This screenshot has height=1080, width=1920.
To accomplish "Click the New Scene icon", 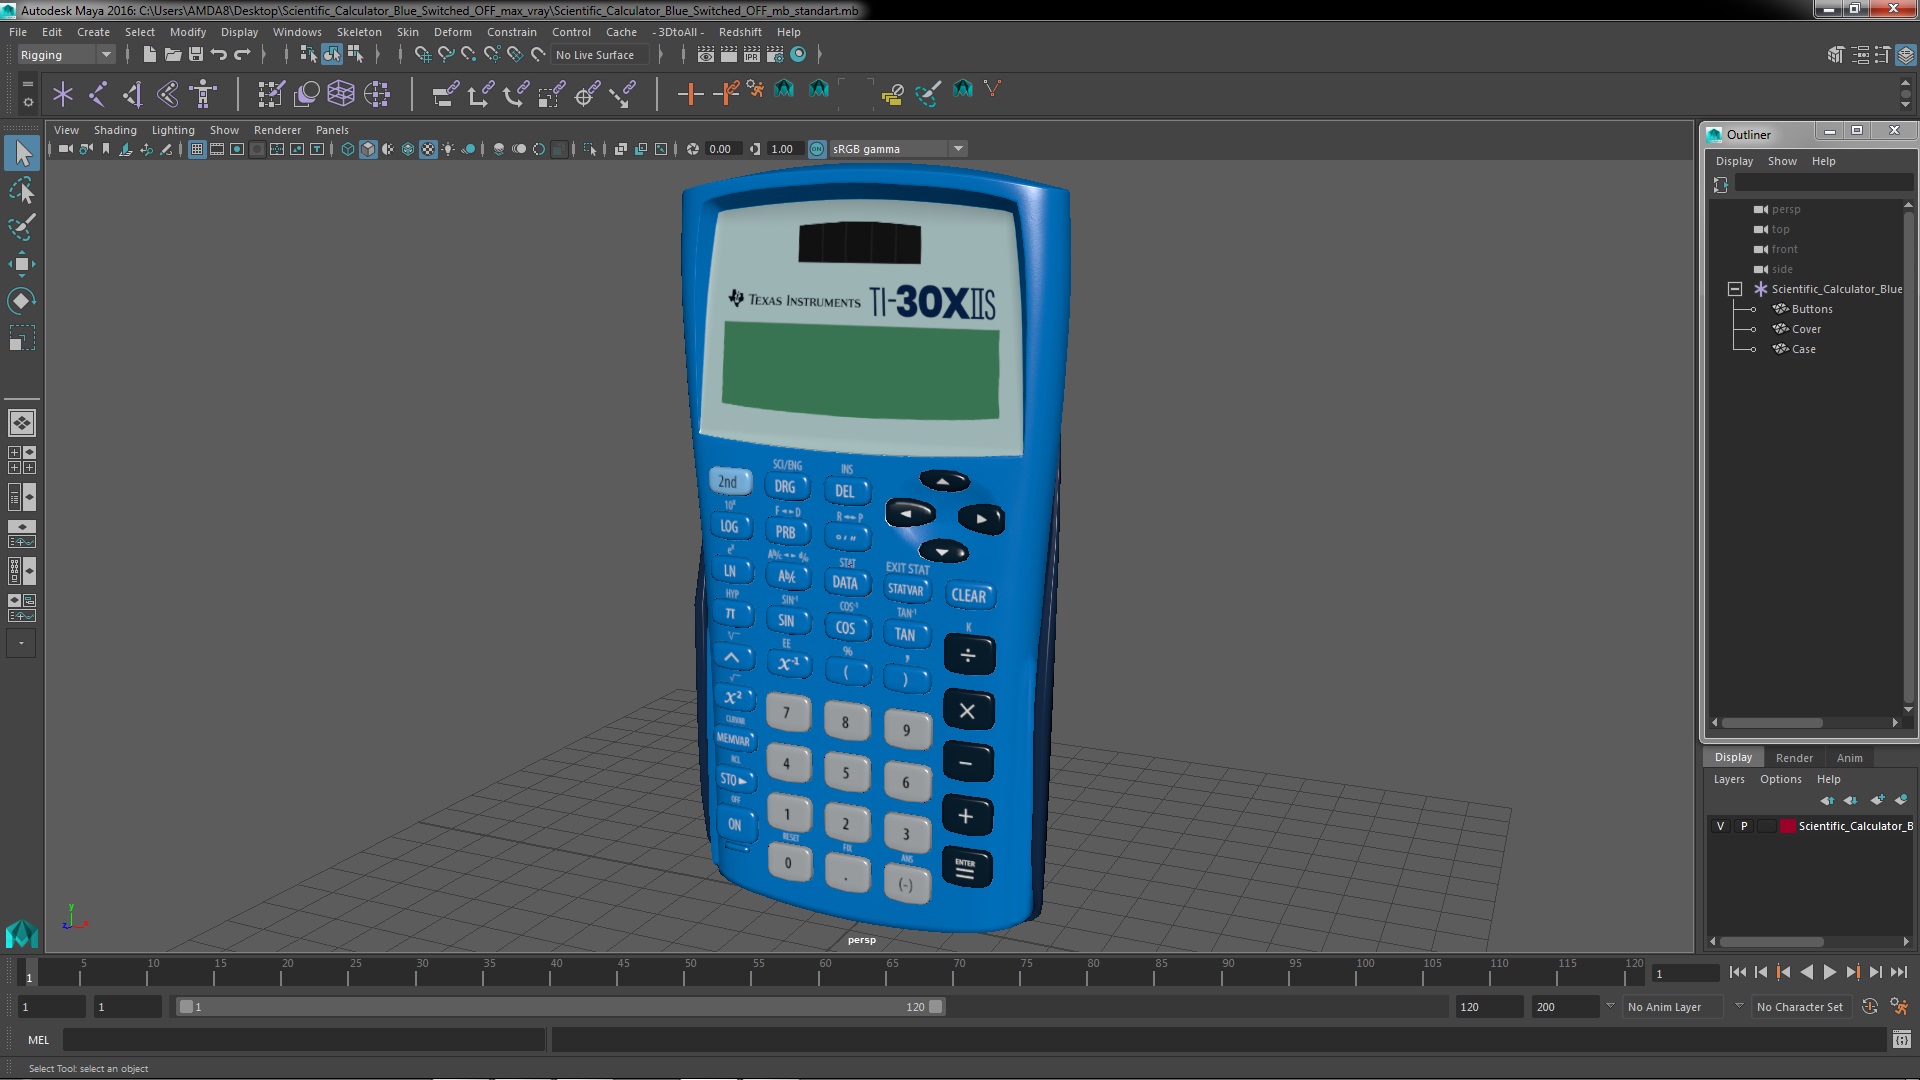I will pyautogui.click(x=149, y=55).
